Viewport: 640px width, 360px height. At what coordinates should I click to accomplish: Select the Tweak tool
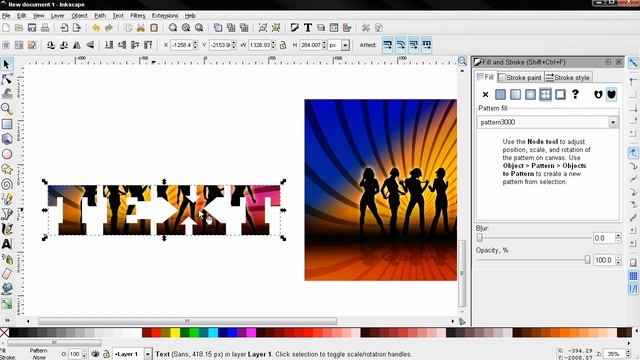point(7,94)
